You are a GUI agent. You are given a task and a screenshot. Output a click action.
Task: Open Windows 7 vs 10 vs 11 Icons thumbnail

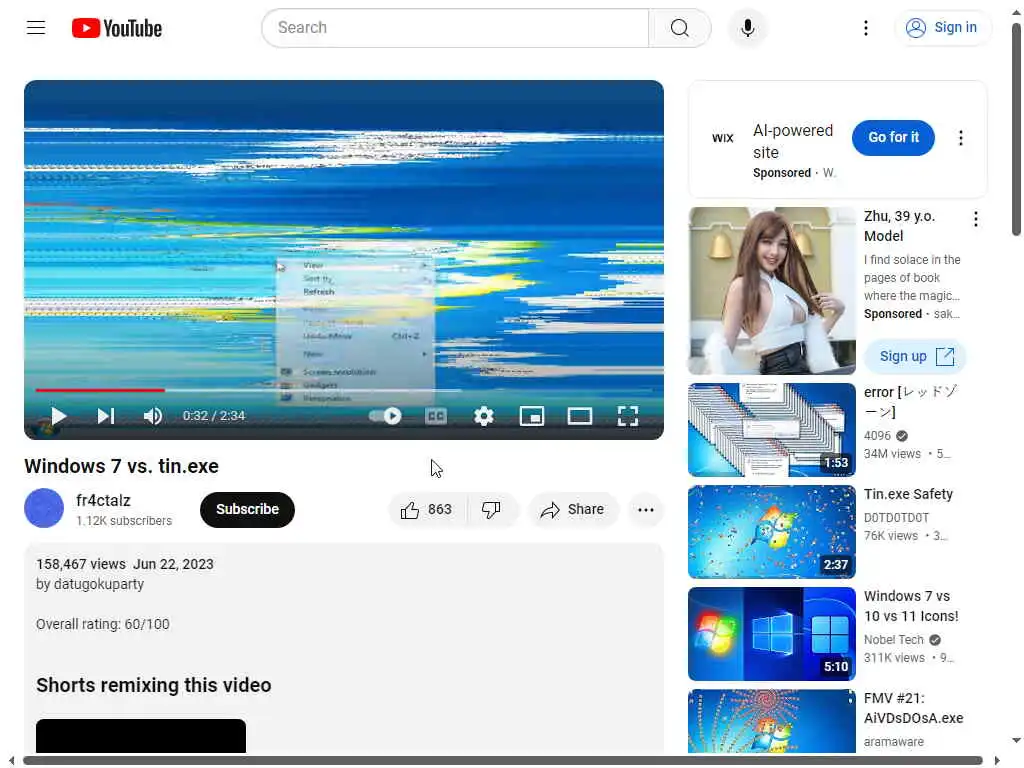pos(771,633)
